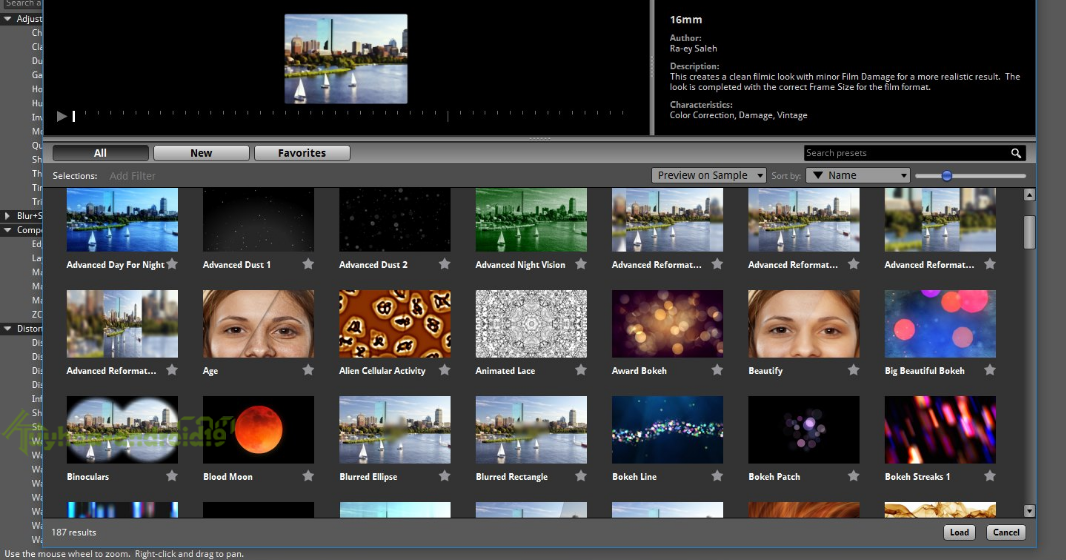The height and width of the screenshot is (560, 1066).
Task: Click the Bokeh Streaks 1 favorite star
Action: 990,476
